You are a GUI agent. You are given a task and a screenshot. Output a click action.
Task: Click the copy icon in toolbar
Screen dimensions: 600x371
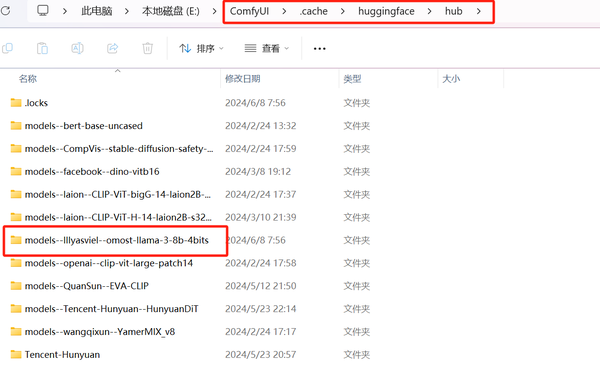8,49
